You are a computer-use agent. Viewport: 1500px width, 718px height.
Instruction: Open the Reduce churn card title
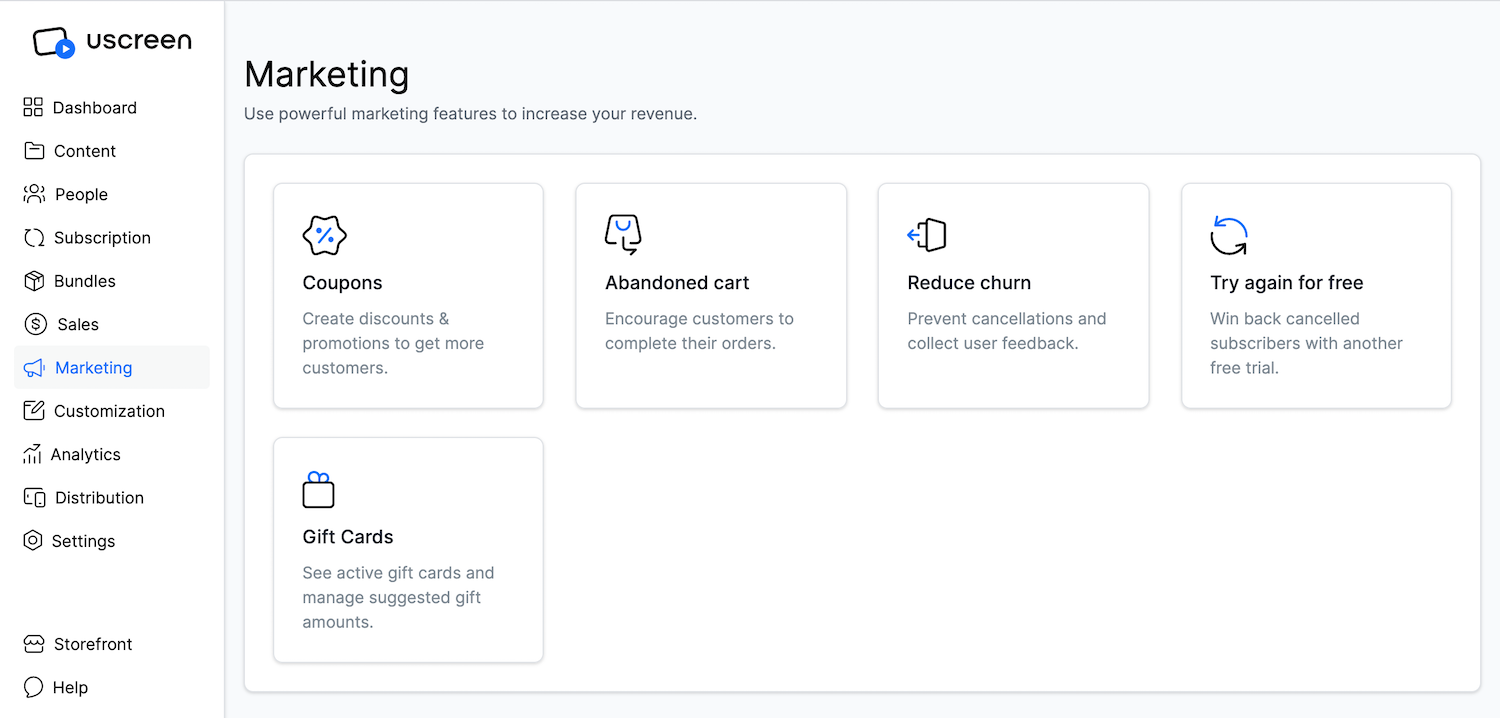pos(969,283)
